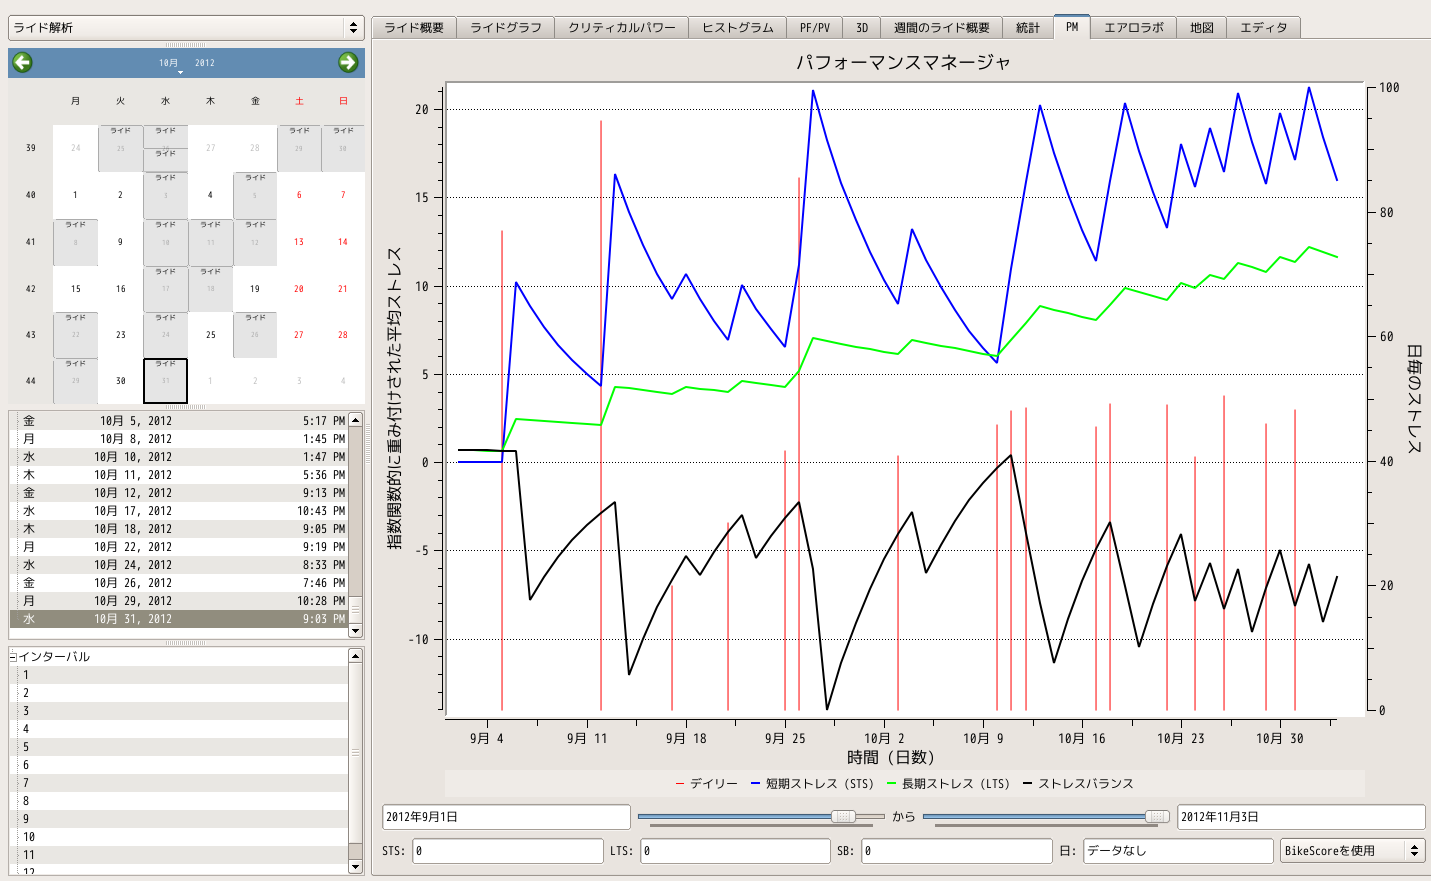Open the 週間のライド概要 tab
Image resolution: width=1431 pixels, height=881 pixels.
[x=942, y=28]
